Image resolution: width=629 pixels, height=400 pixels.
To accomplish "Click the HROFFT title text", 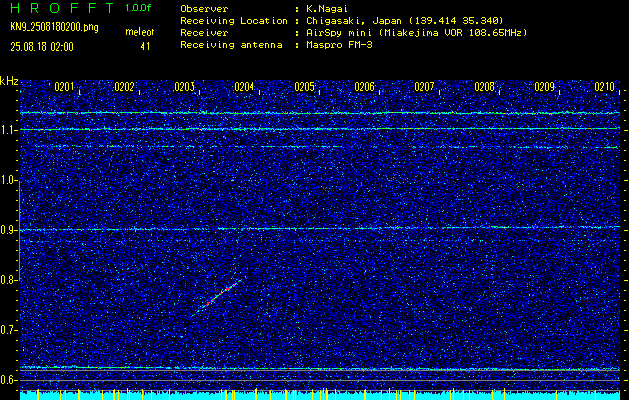I will pyautogui.click(x=62, y=8).
